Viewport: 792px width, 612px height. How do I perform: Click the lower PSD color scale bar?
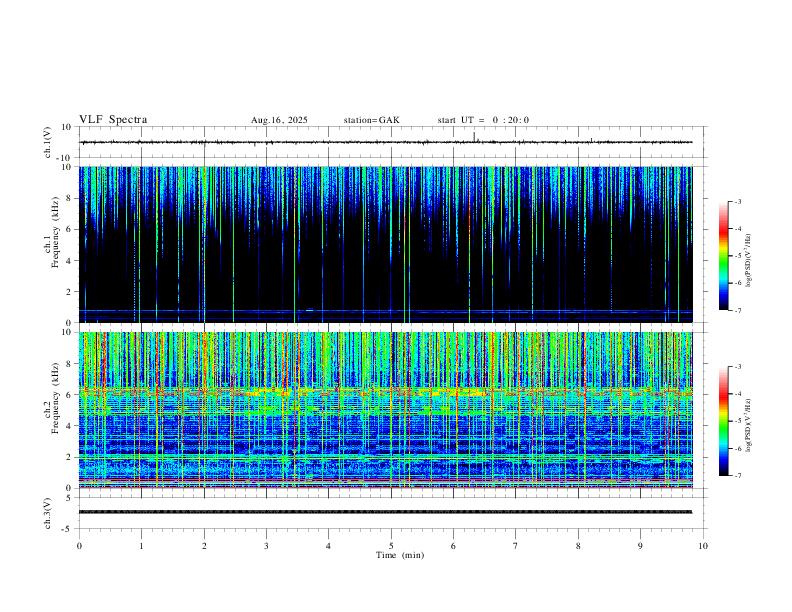point(723,421)
